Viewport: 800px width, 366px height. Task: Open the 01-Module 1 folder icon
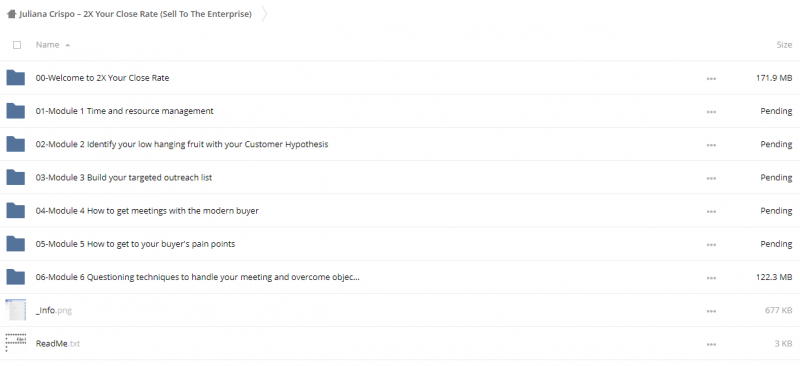tap(16, 111)
